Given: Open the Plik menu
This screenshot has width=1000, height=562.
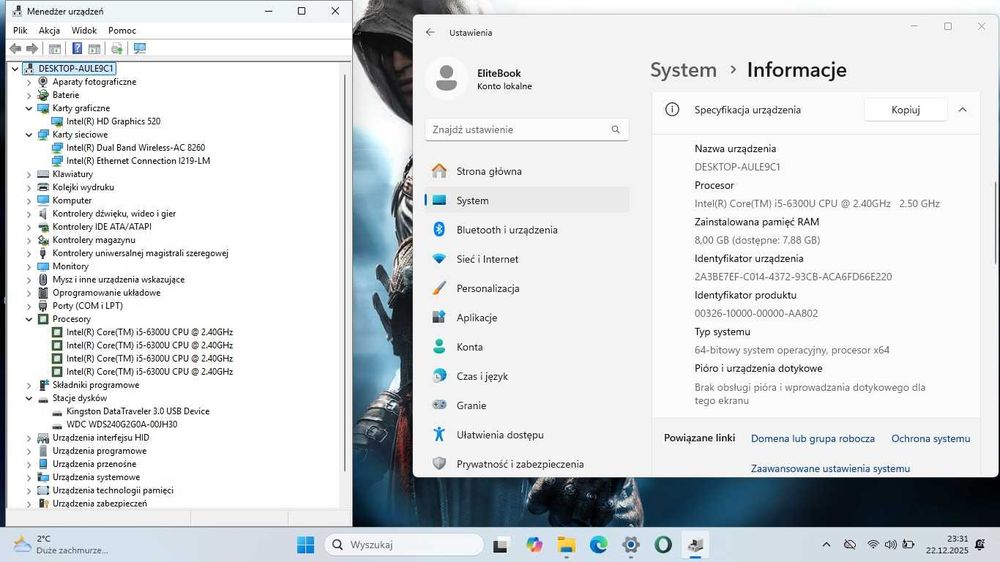Looking at the screenshot, I should tap(20, 30).
